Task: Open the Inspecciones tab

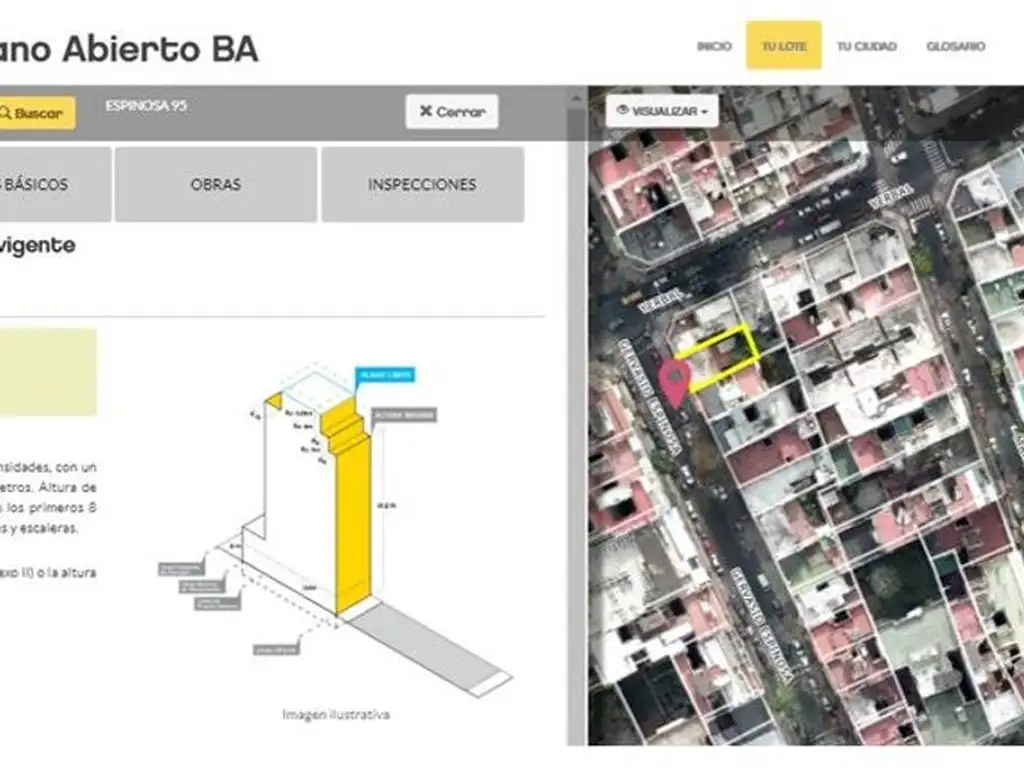Action: 422,184
